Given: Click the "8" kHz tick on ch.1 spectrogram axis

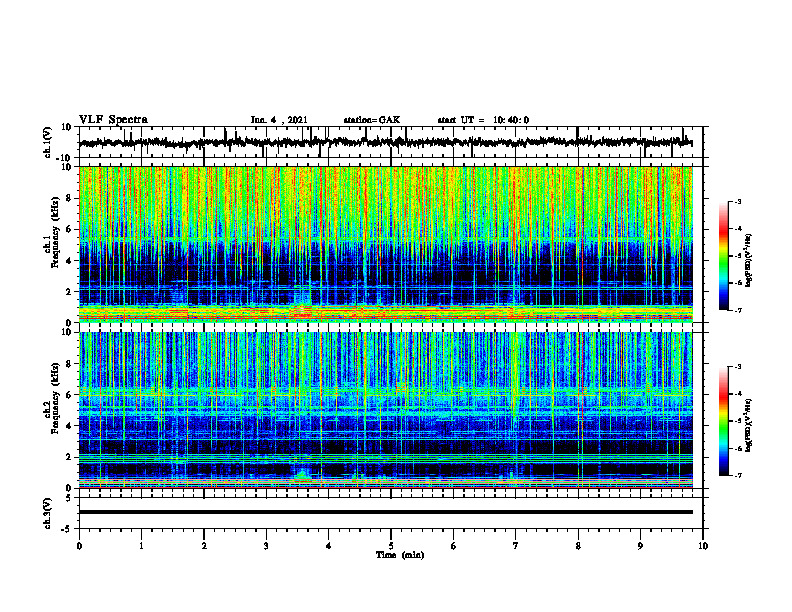Looking at the screenshot, I should (x=69, y=198).
